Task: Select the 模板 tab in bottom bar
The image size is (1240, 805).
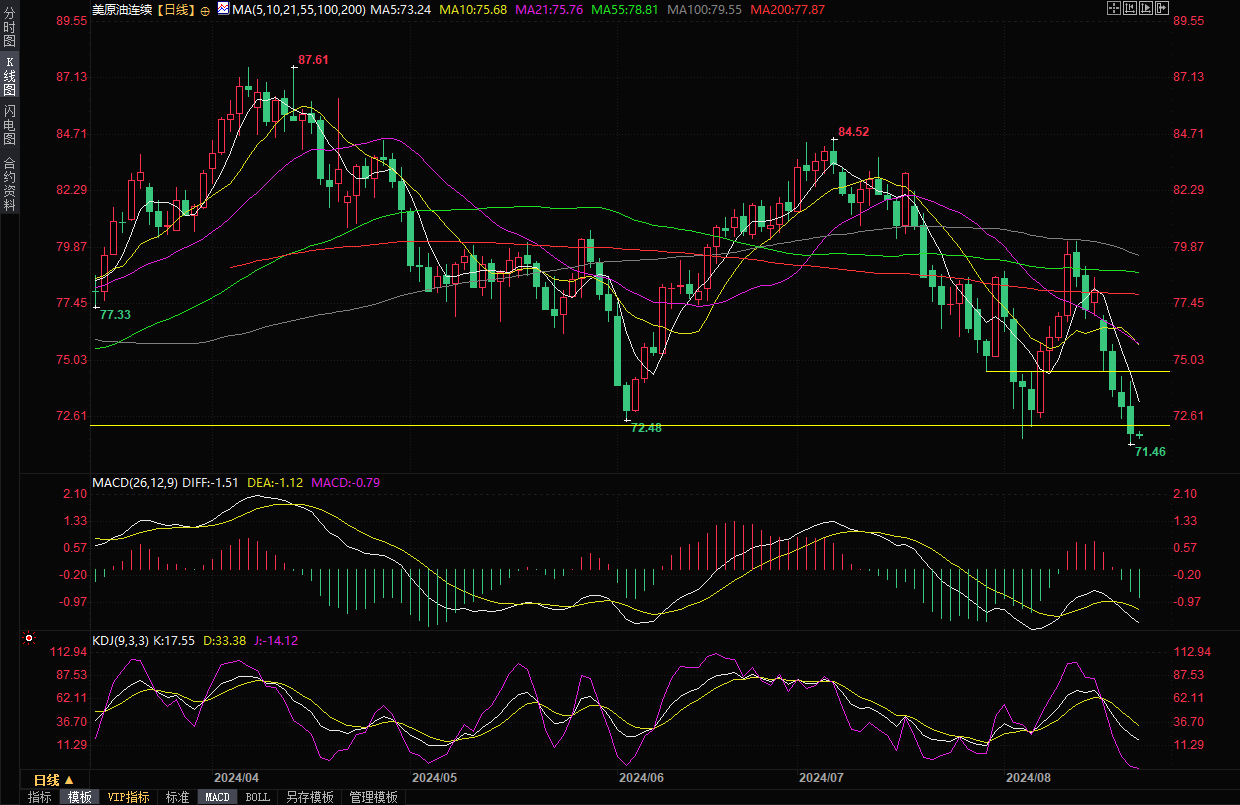Action: tap(79, 797)
